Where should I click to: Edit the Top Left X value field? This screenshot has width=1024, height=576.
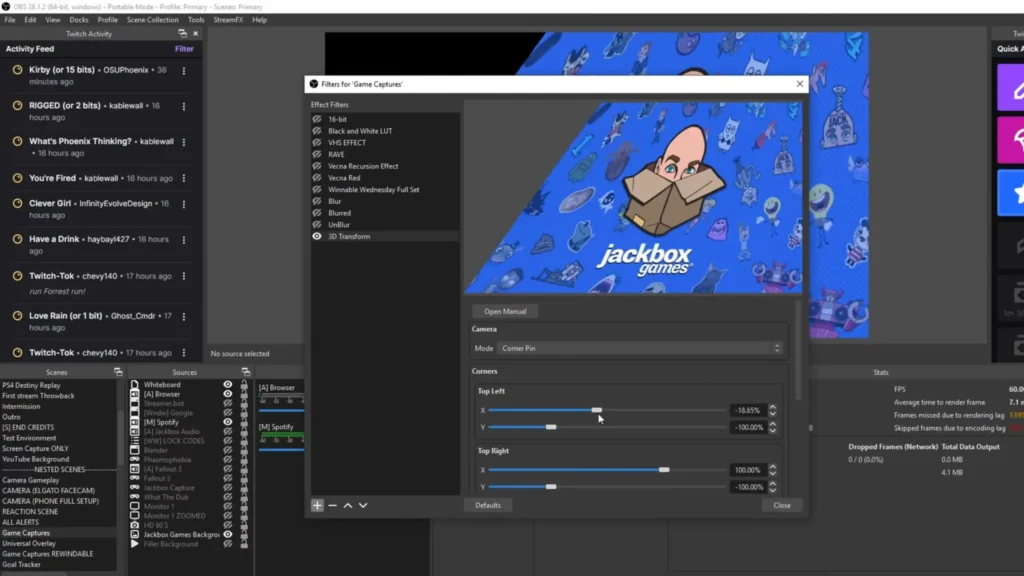pos(748,411)
